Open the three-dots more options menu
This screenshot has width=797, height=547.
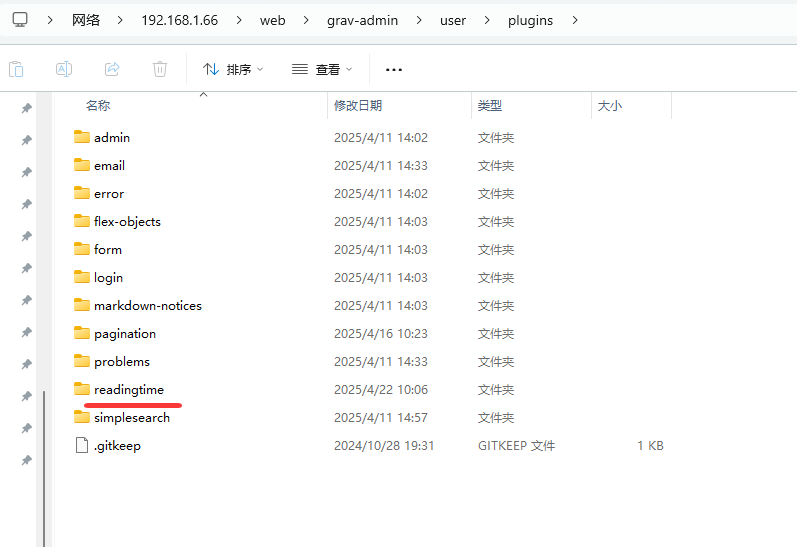[x=394, y=70]
